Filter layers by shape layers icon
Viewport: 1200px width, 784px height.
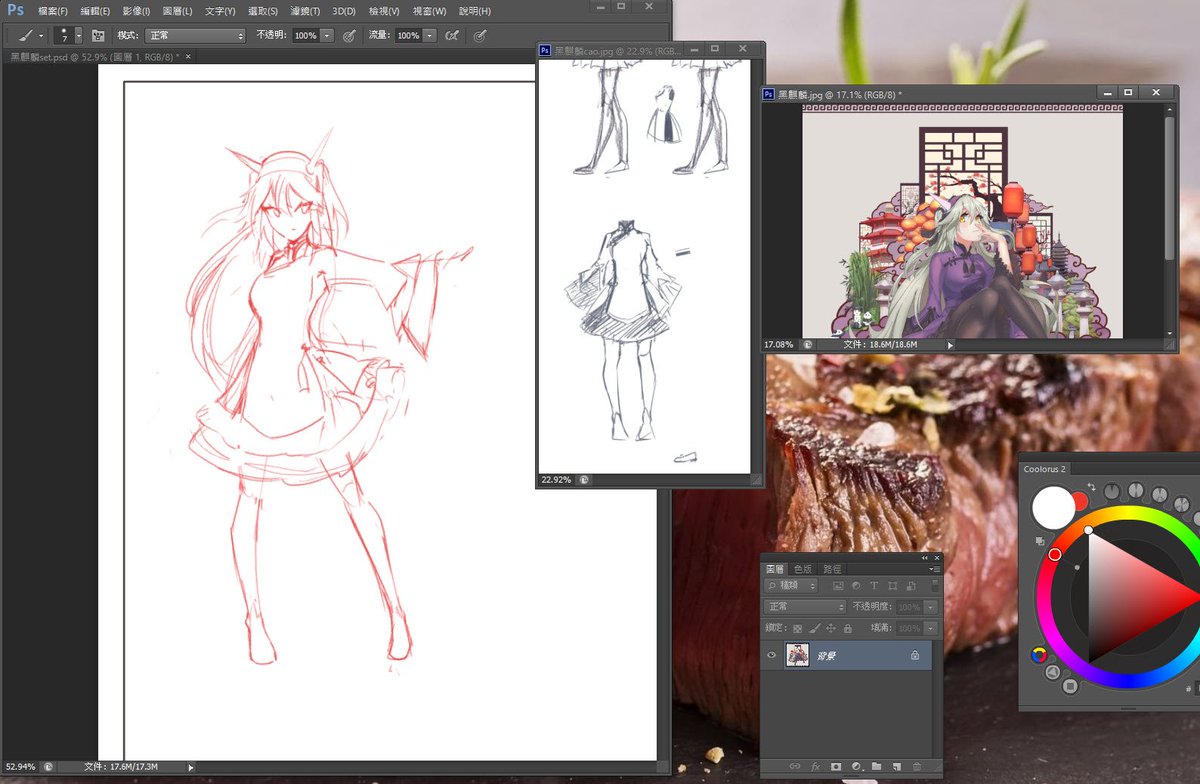[x=892, y=586]
